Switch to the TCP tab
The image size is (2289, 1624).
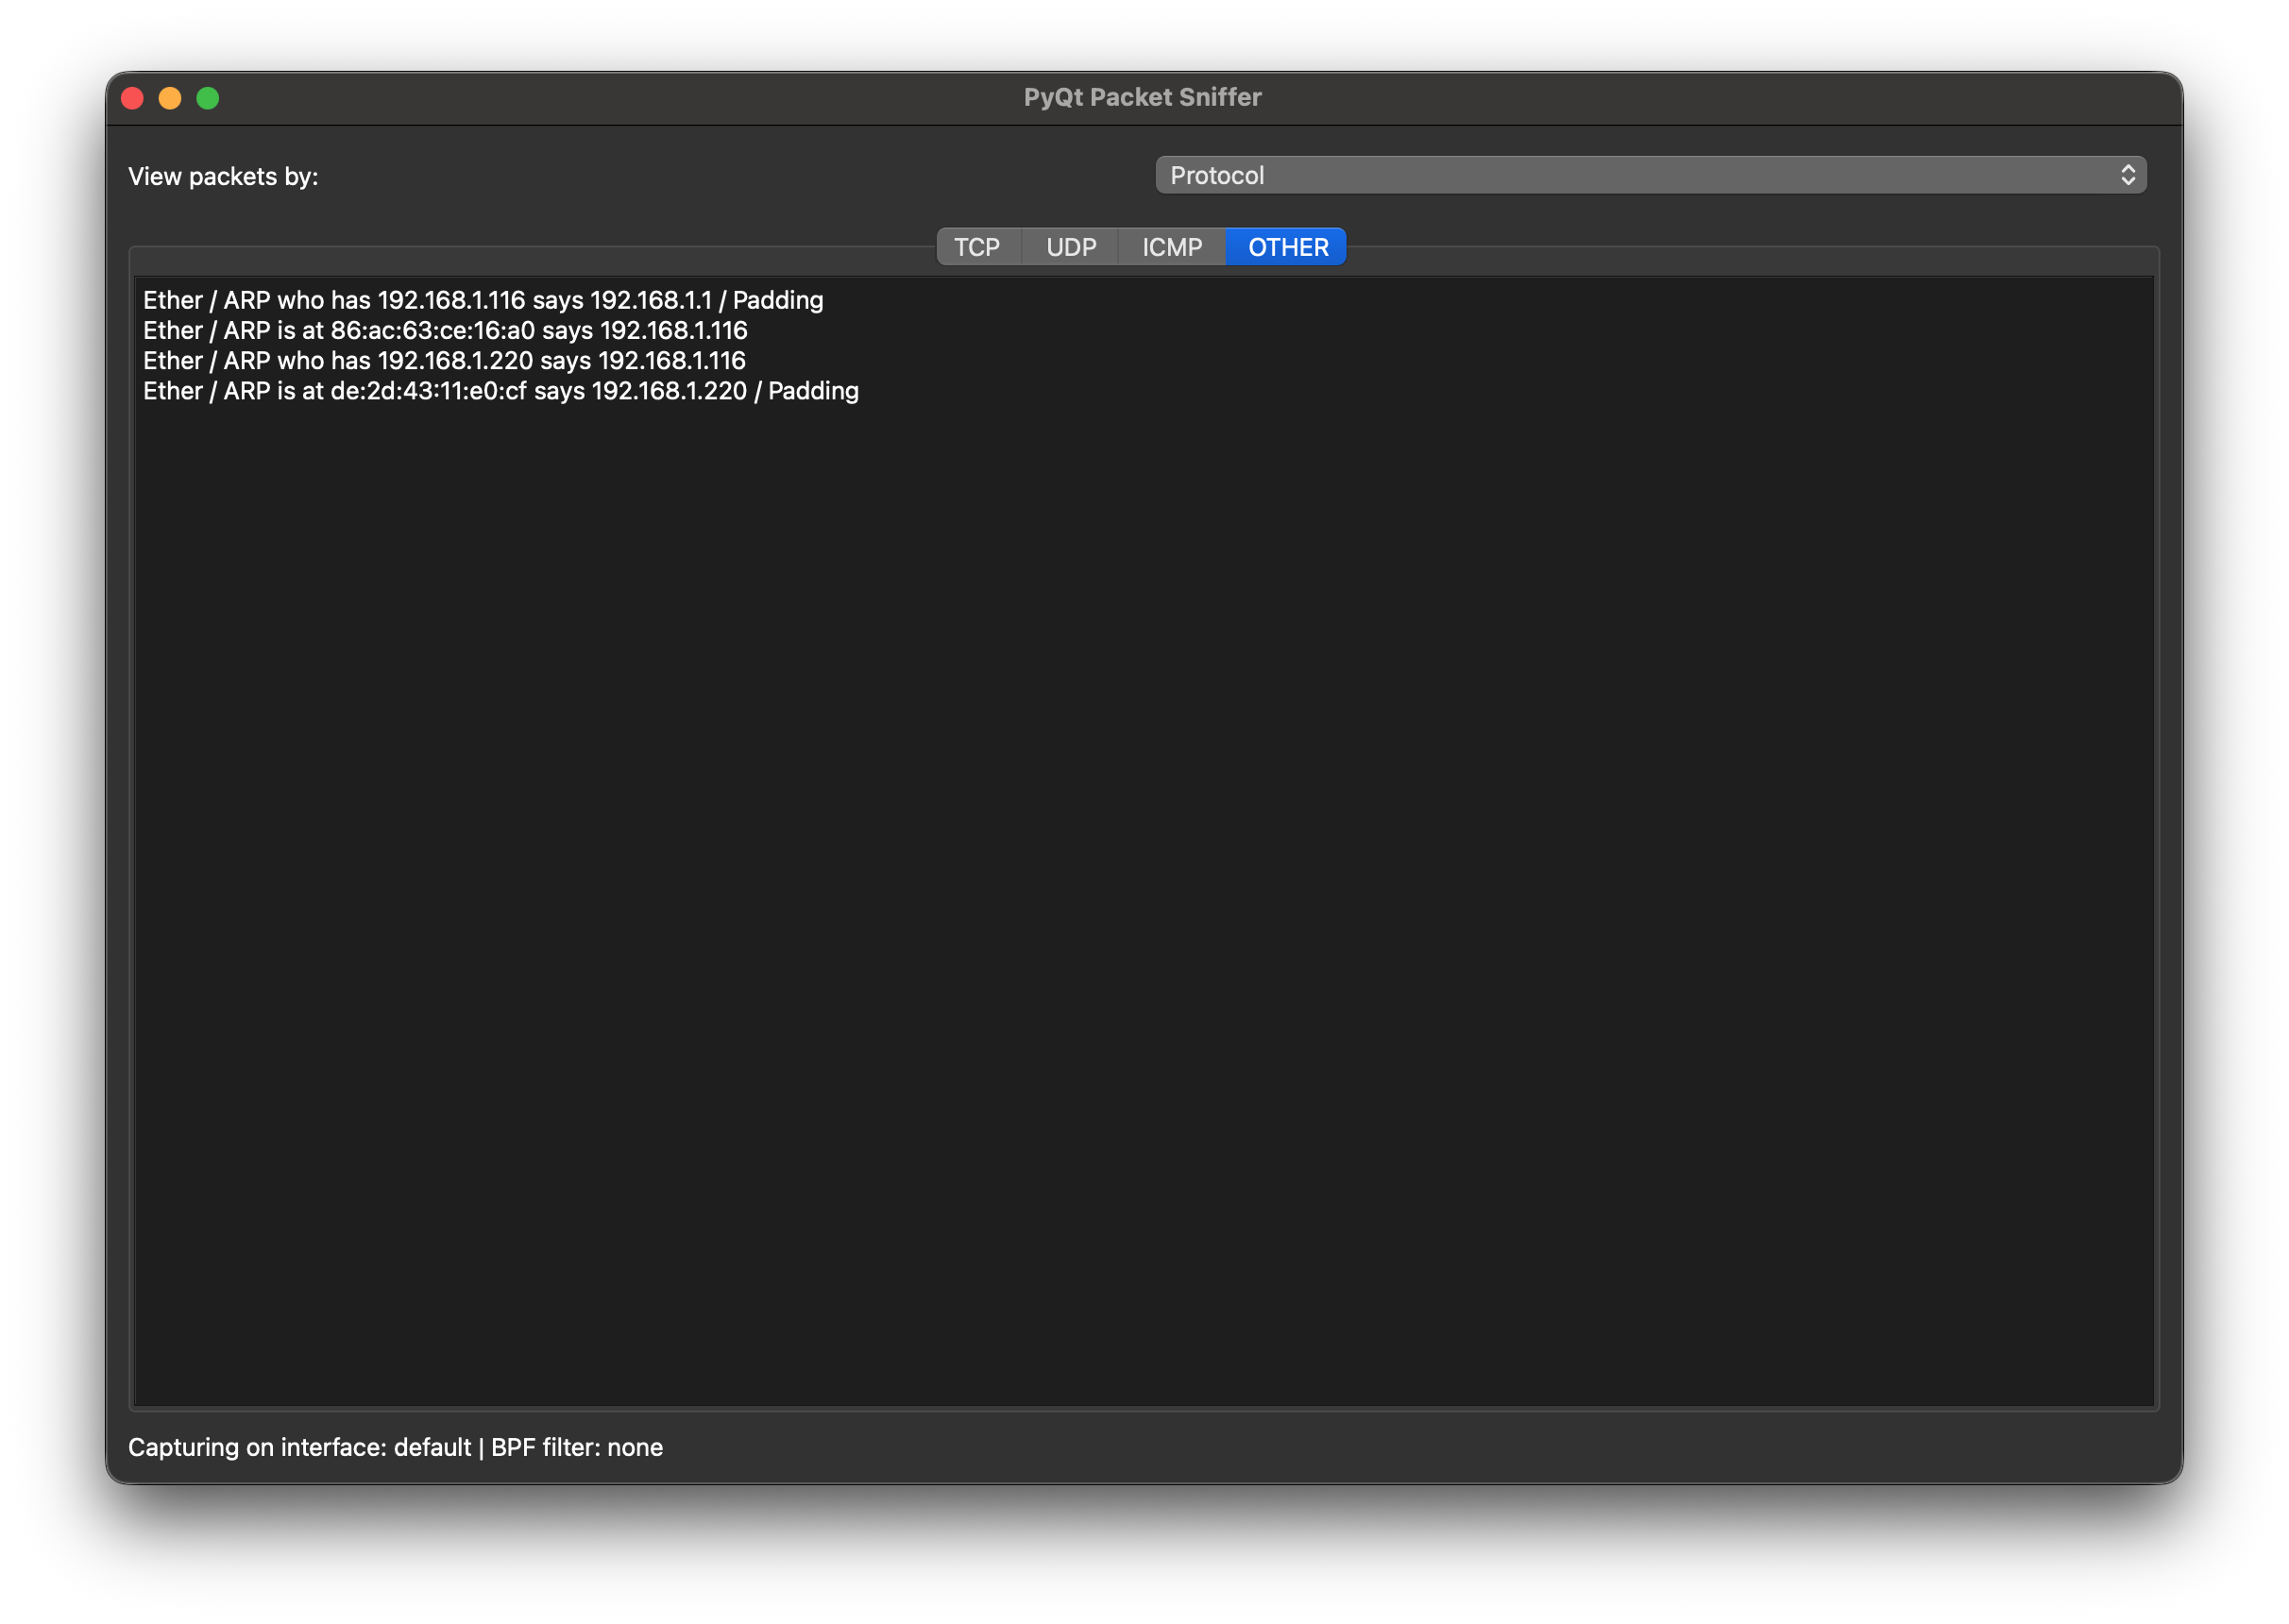coord(976,247)
